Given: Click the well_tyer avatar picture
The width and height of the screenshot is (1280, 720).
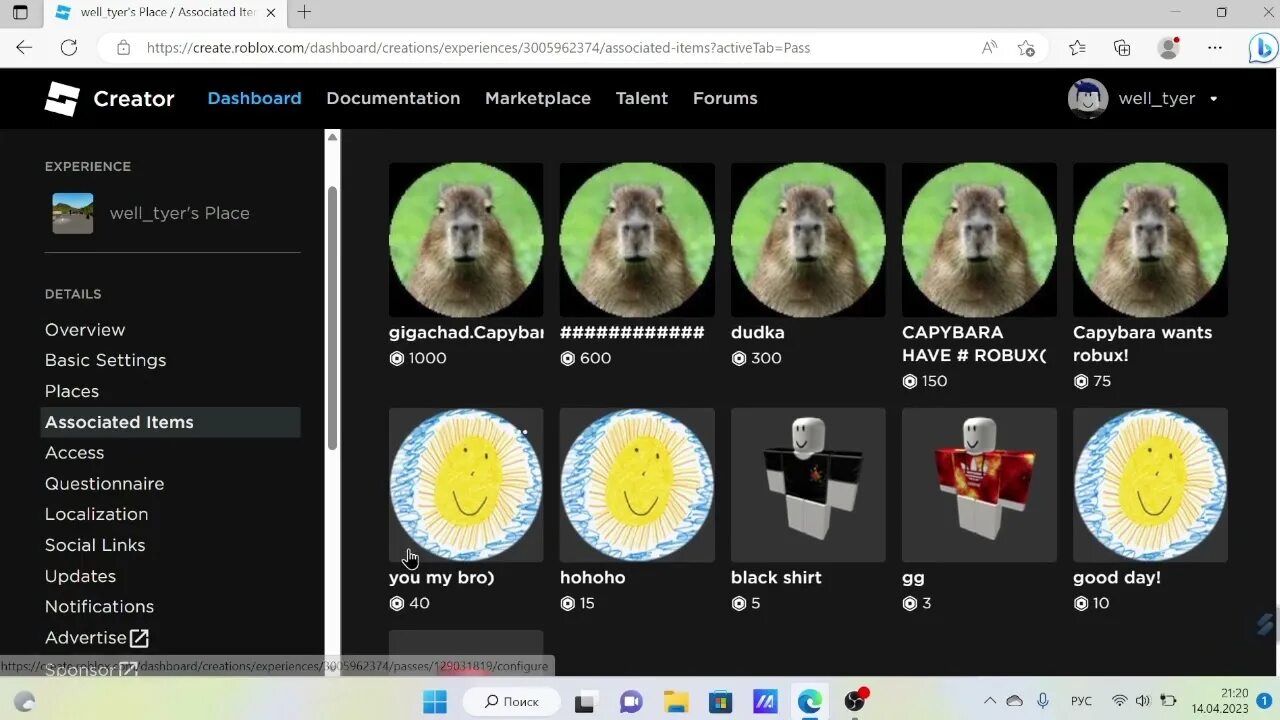Looking at the screenshot, I should [1088, 98].
